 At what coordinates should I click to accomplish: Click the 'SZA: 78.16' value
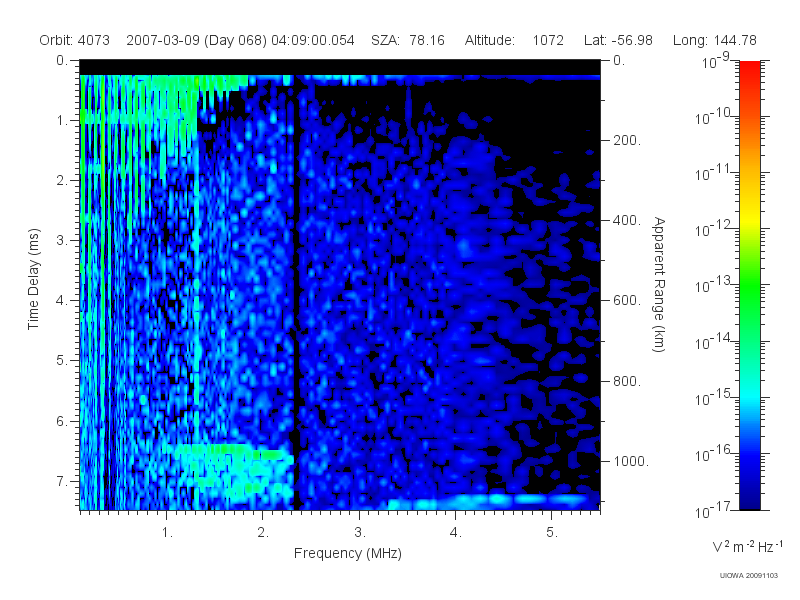[408, 40]
